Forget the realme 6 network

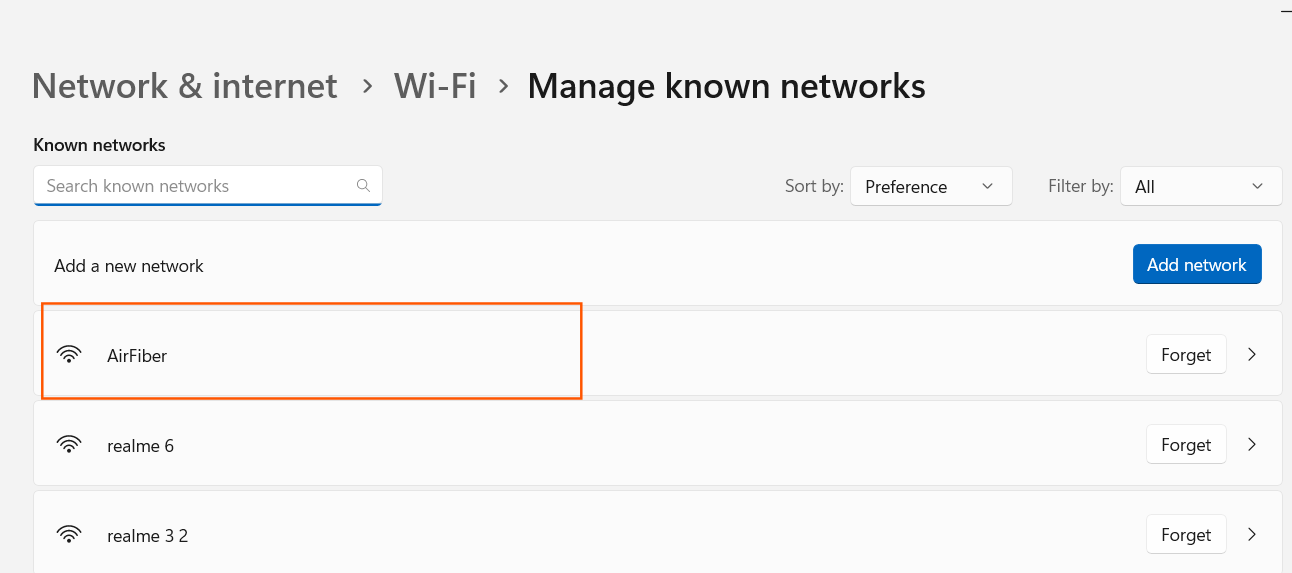pyautogui.click(x=1186, y=444)
